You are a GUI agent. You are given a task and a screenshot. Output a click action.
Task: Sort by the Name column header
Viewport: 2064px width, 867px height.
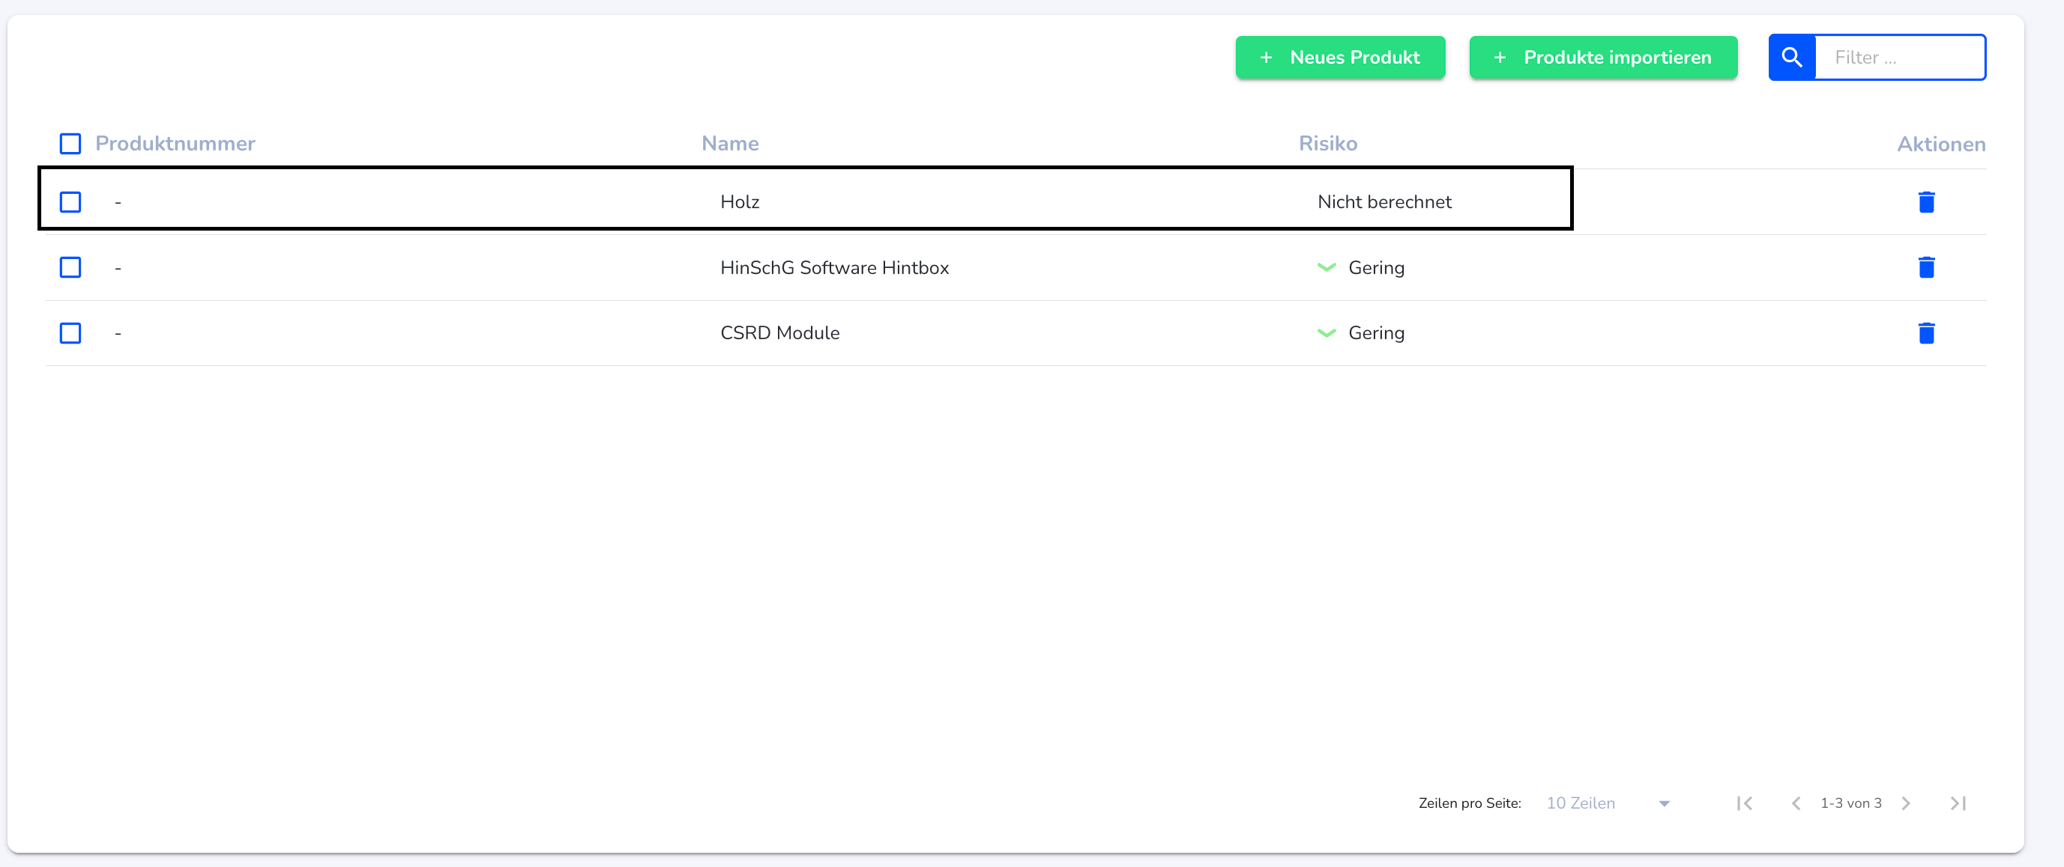coord(730,144)
